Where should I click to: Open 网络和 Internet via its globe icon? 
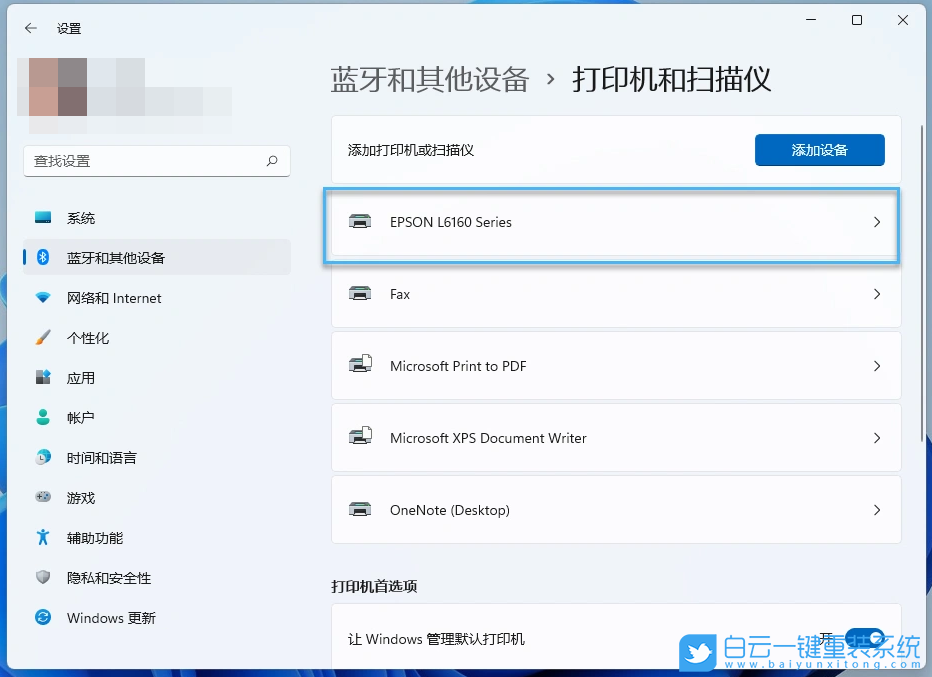point(41,297)
